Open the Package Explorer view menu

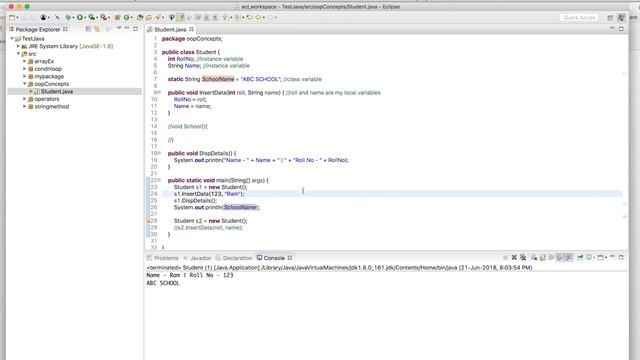(x=119, y=29)
